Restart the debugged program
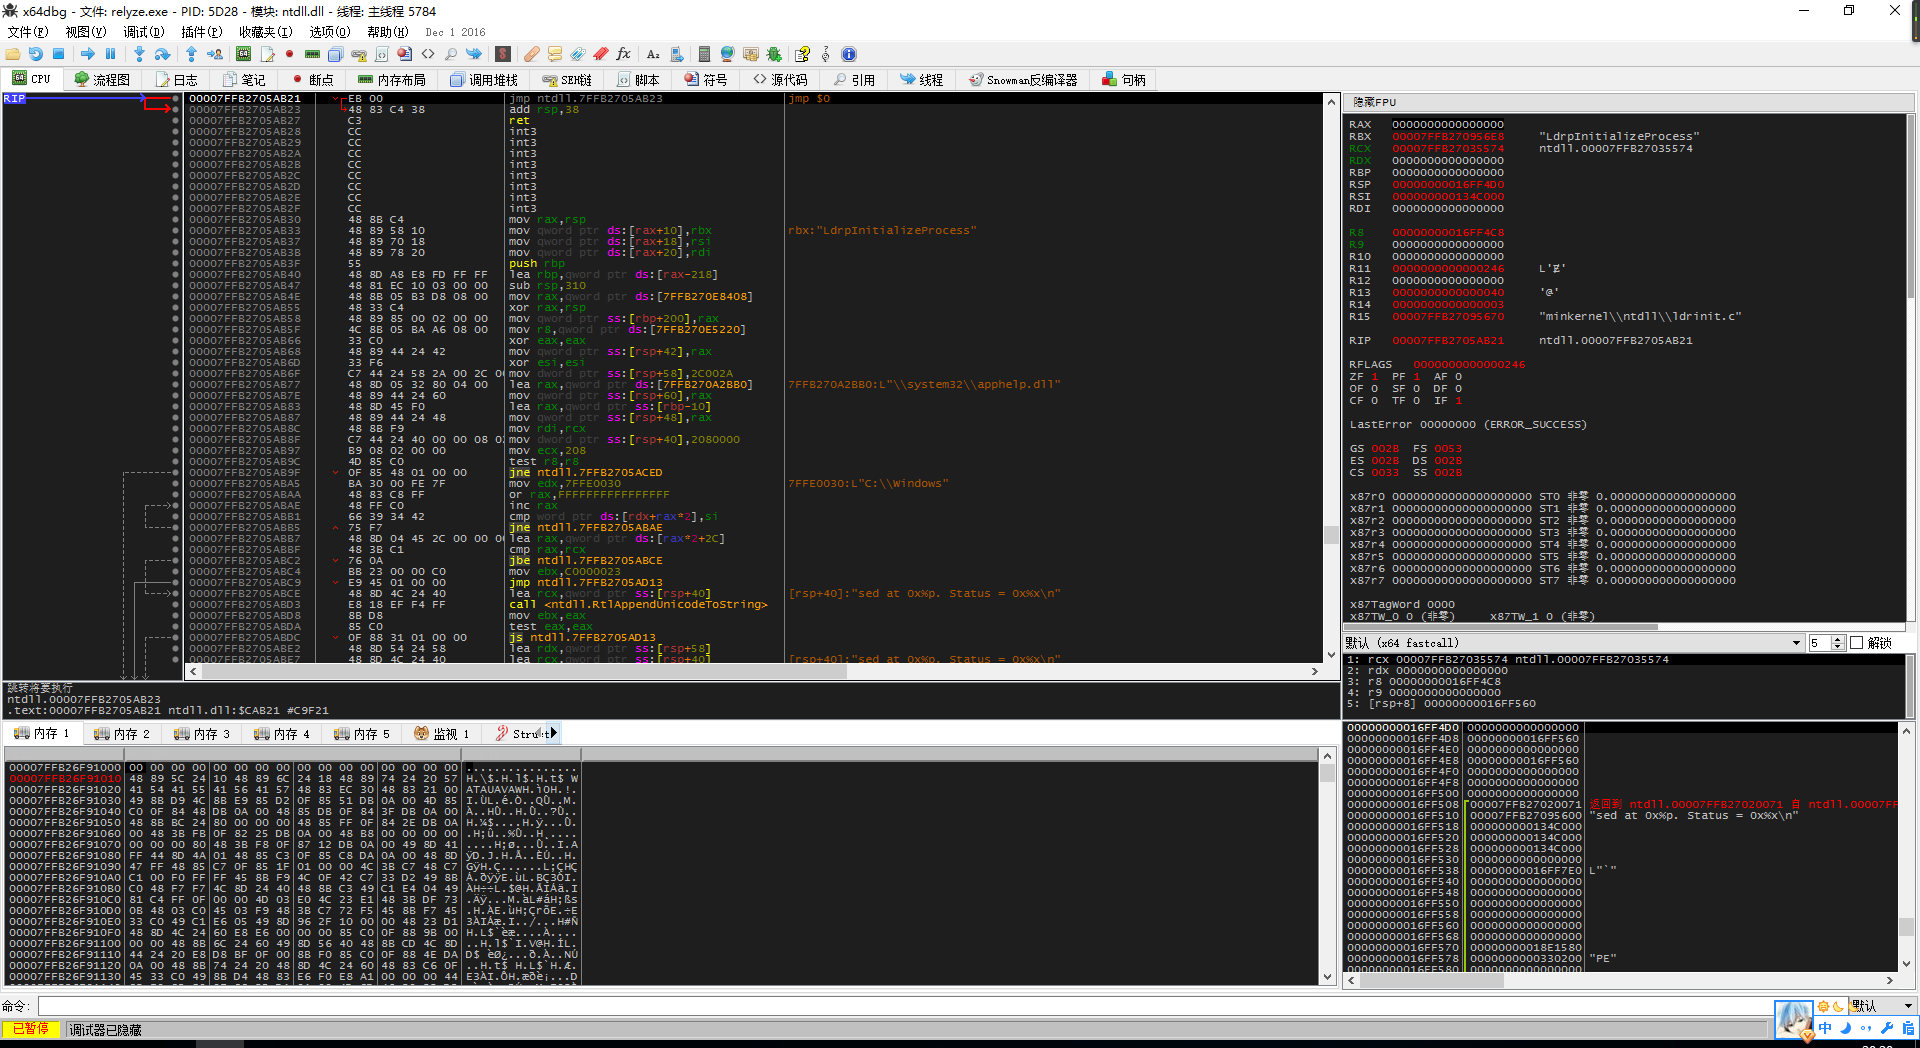The height and width of the screenshot is (1048, 1920). coord(35,54)
